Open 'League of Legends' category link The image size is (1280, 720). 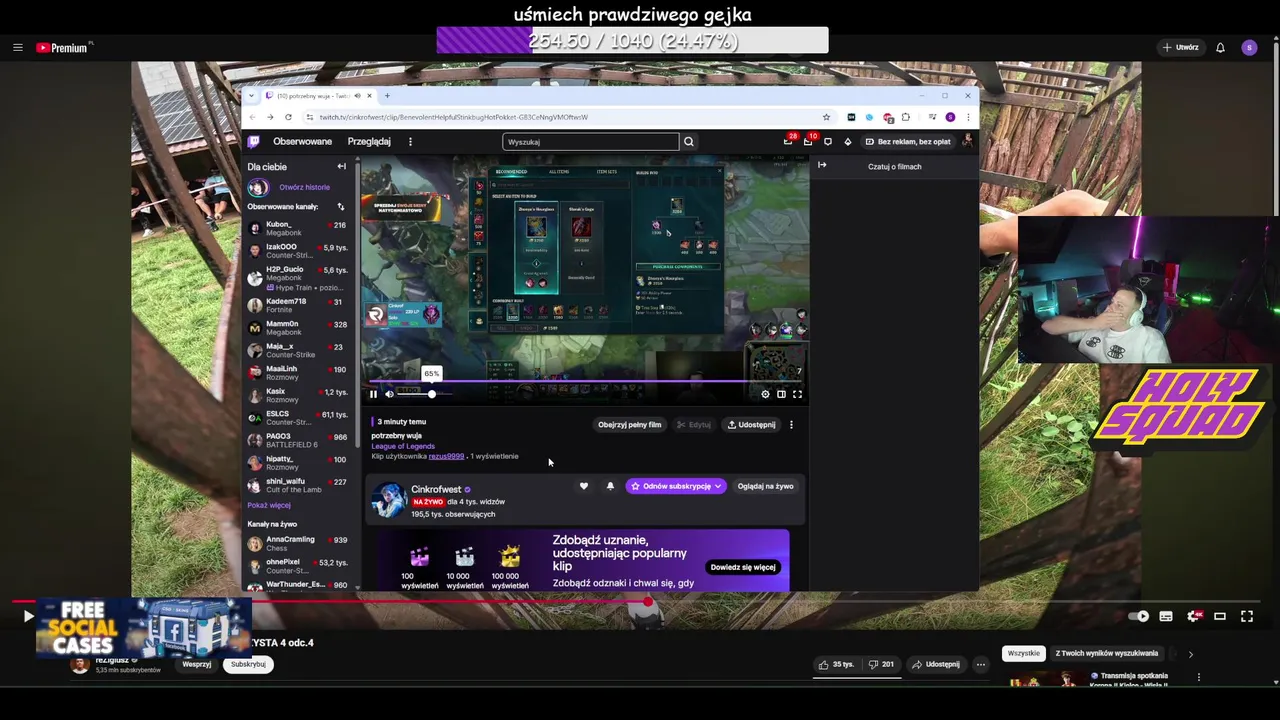[403, 446]
